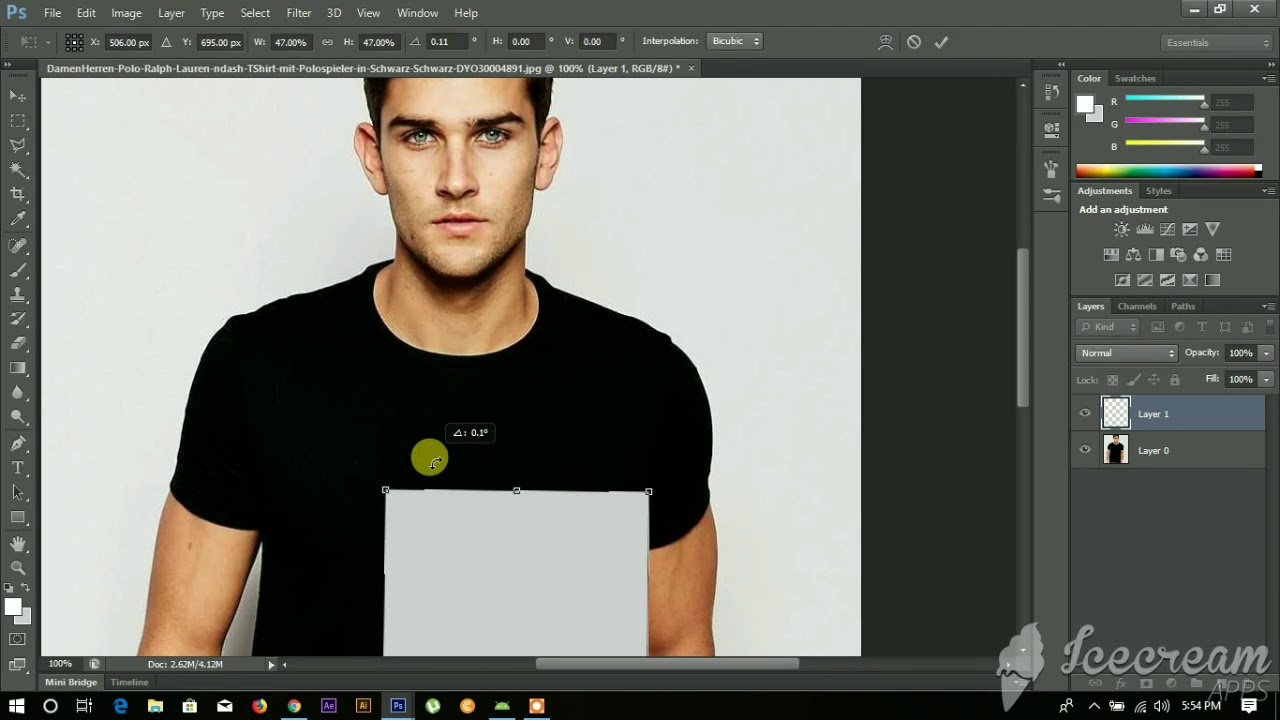
Task: Open the Essentials workspace dropdown
Action: pyautogui.click(x=1217, y=43)
